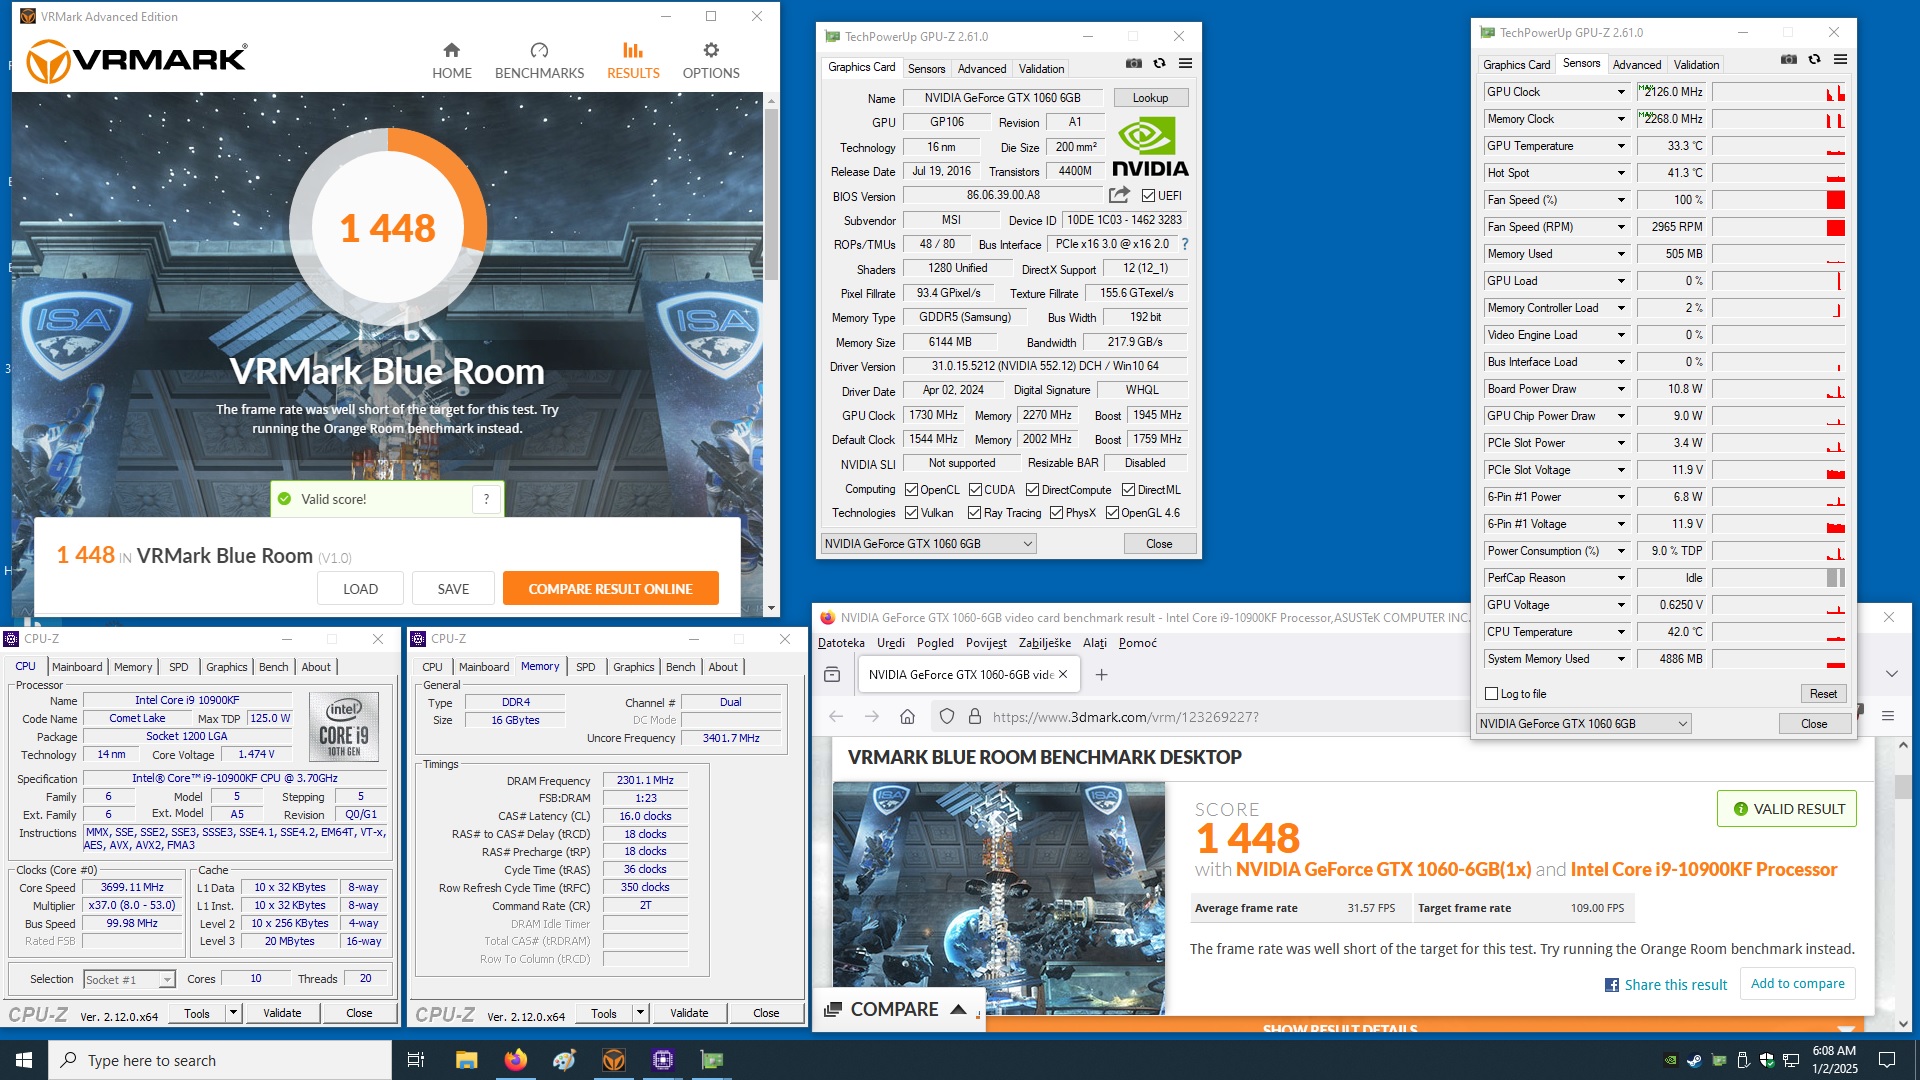Screen dimensions: 1920x1080
Task: Click Reset button in GPU-Z Sensors
Action: click(x=1823, y=694)
